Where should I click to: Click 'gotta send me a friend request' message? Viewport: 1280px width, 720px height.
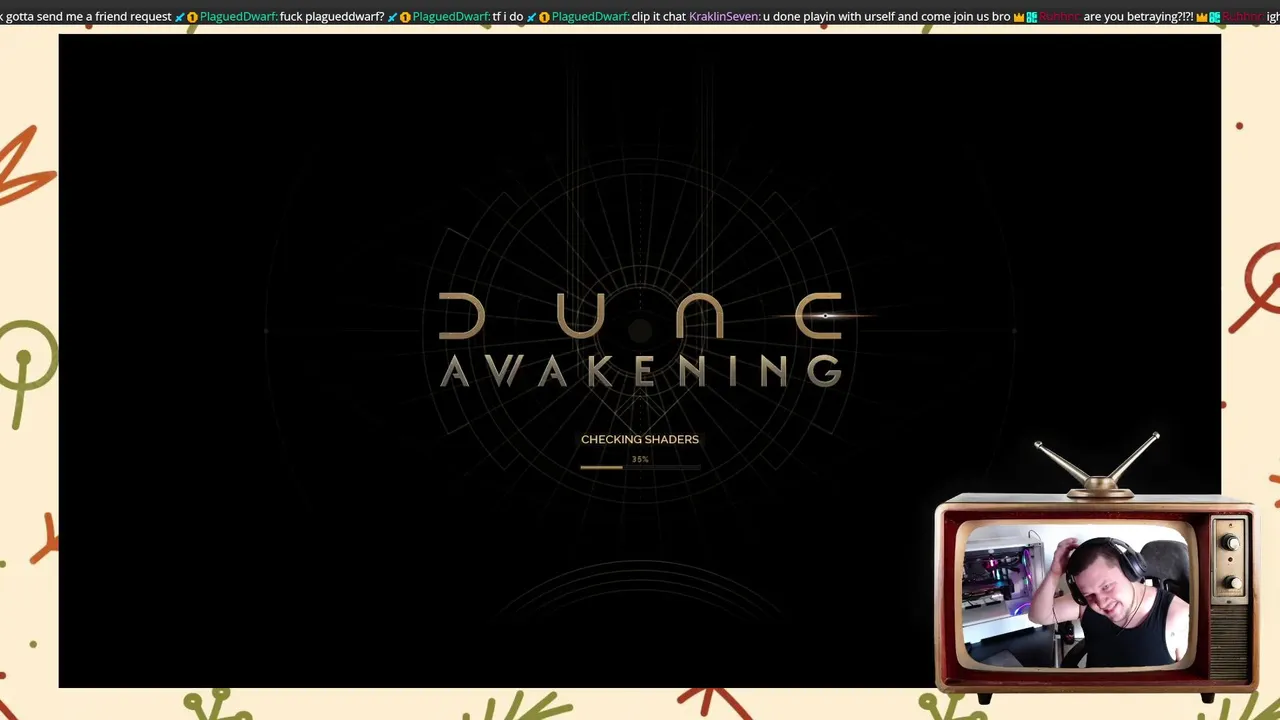(88, 17)
